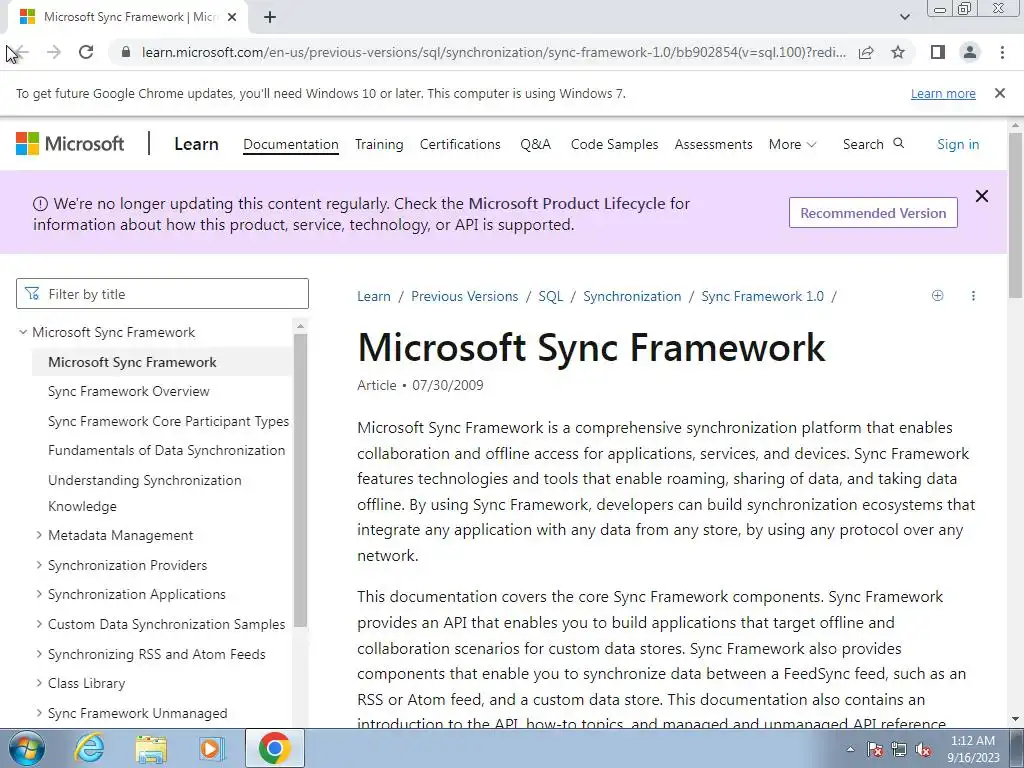1024x768 pixels.
Task: View site security lock icon
Action: coord(126,52)
